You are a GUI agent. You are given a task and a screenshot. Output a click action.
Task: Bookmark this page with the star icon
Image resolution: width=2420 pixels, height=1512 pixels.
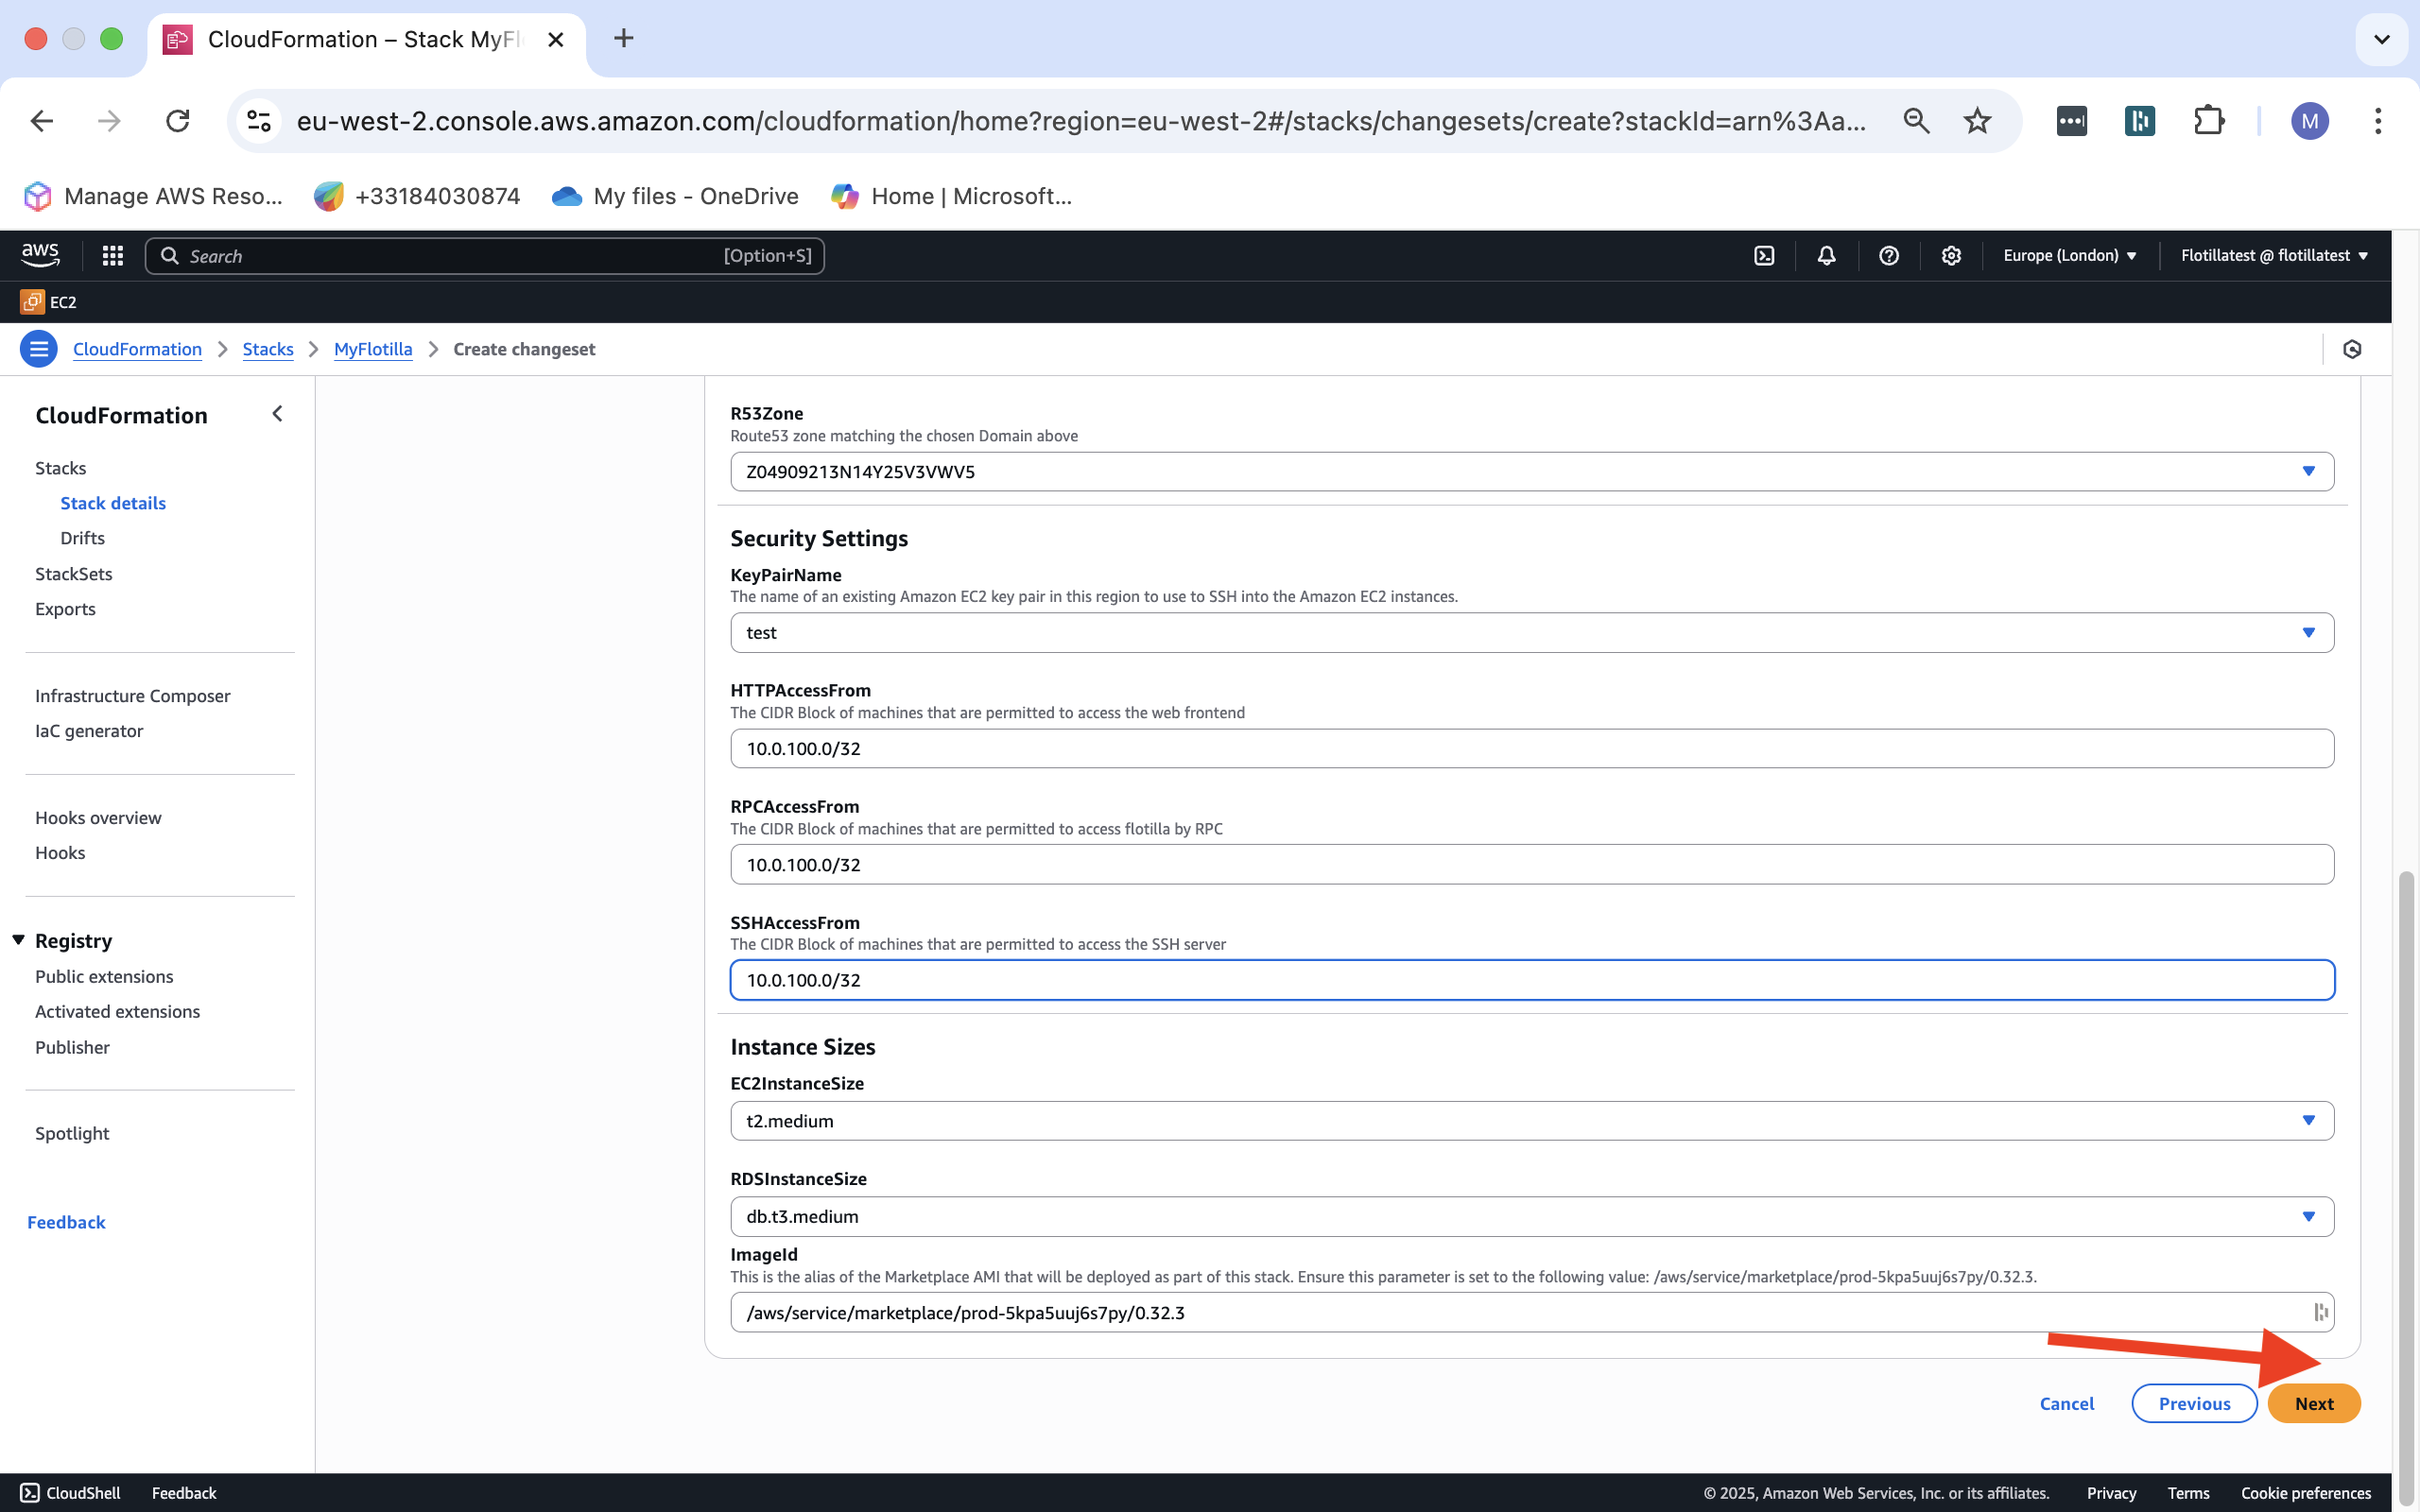pyautogui.click(x=1977, y=121)
